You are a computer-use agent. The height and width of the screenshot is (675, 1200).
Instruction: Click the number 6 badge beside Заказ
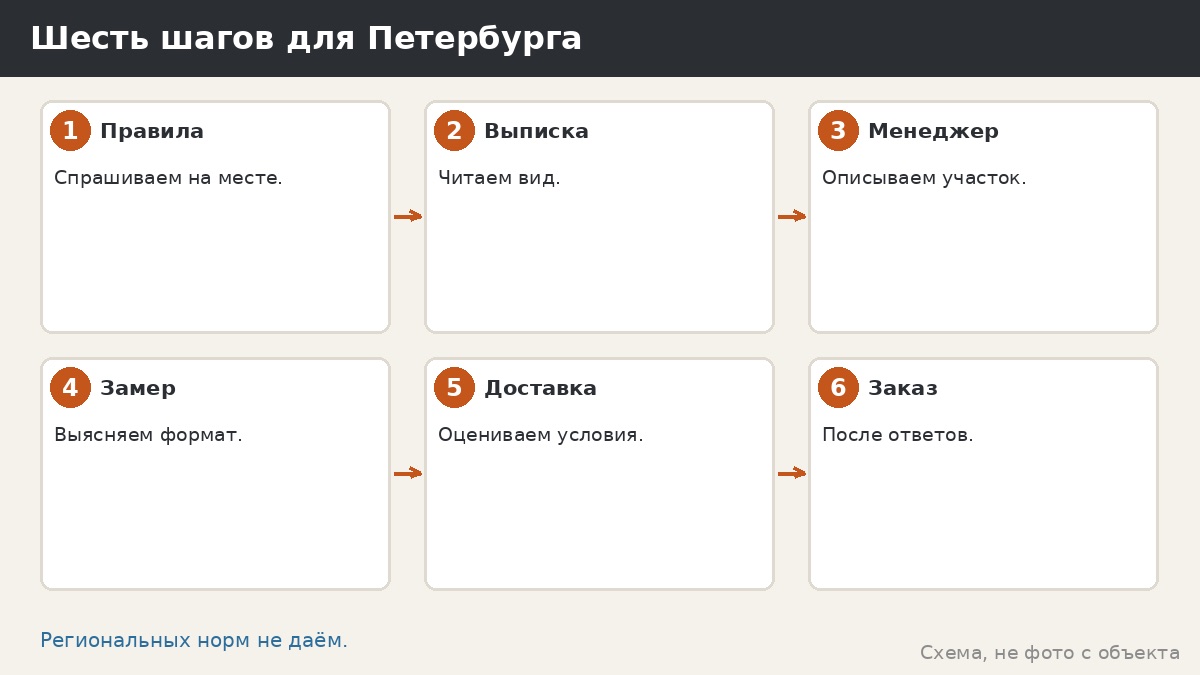[x=838, y=388]
